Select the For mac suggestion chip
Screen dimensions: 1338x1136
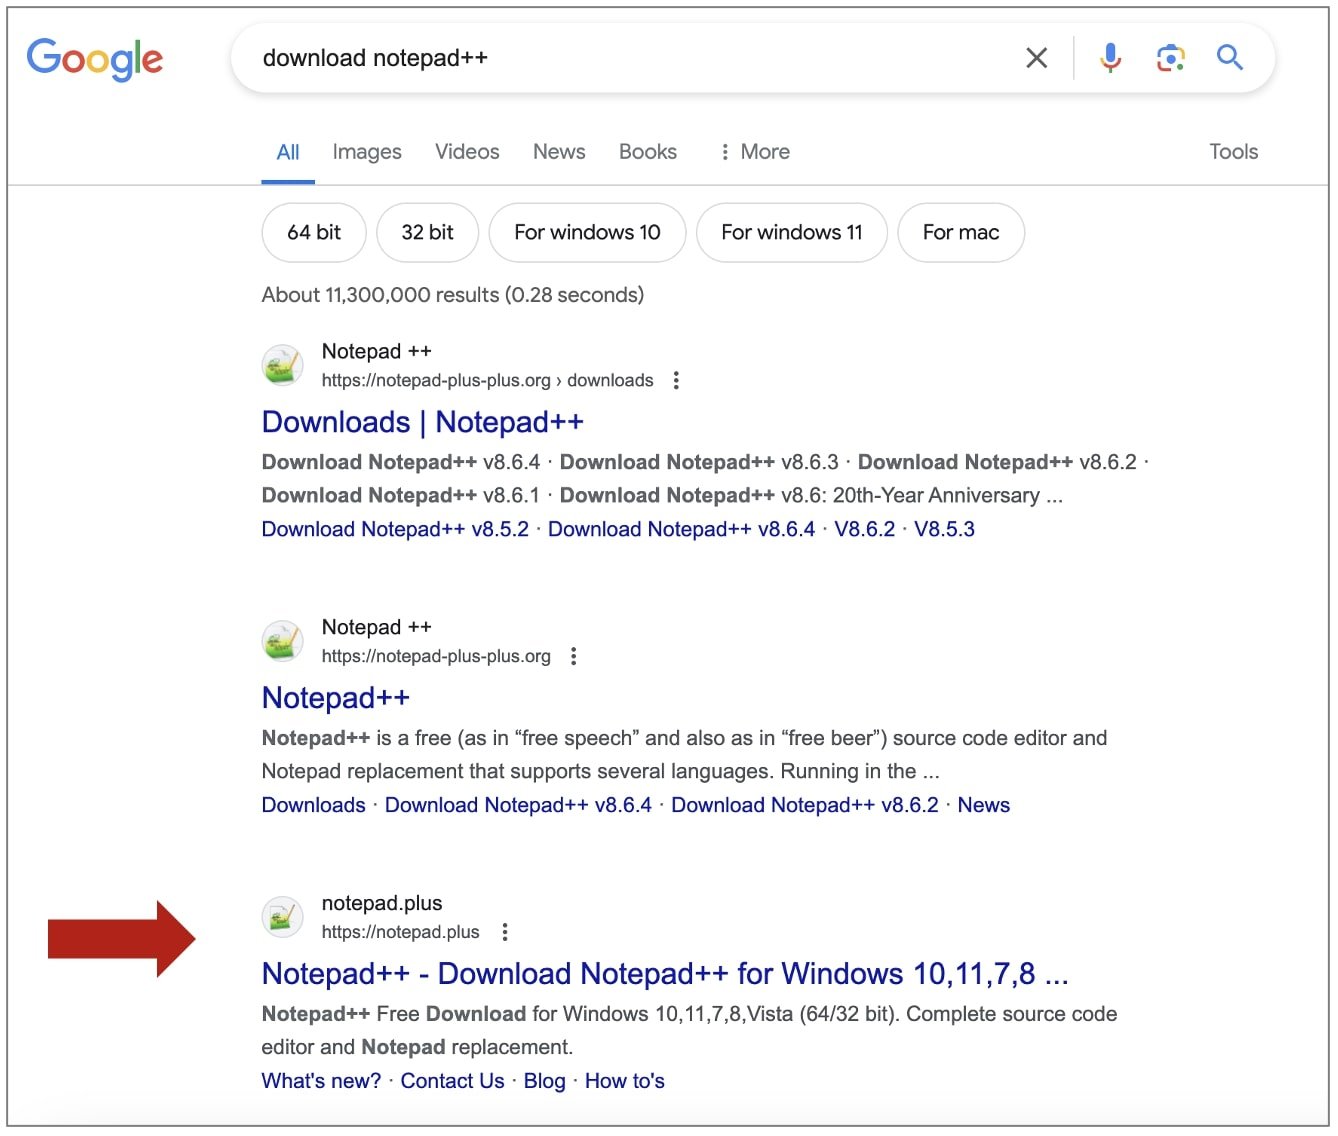[x=960, y=232]
